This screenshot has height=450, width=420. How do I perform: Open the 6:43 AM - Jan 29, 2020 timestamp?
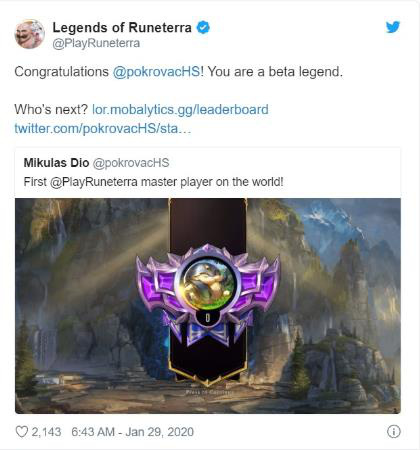(132, 432)
